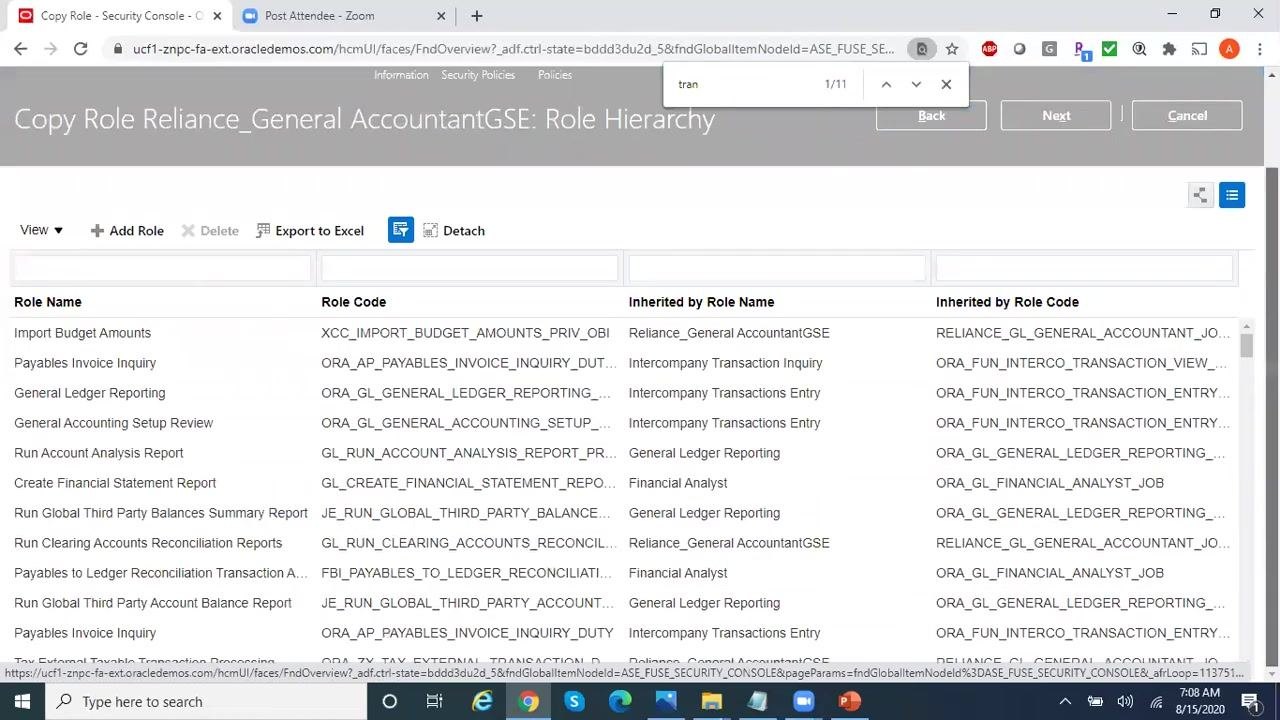1280x720 pixels.
Task: Select the Import Budget Amounts row
Action: click(x=626, y=333)
